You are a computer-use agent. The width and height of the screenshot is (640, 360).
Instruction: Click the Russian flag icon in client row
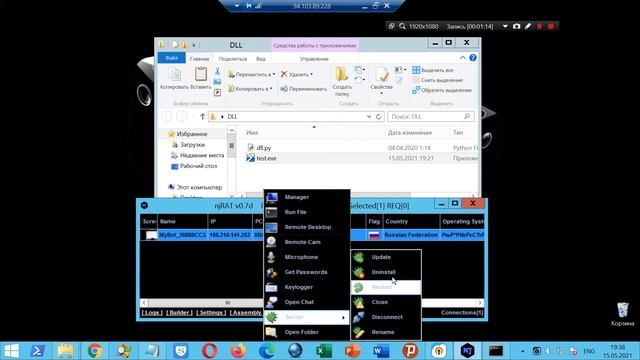coord(374,235)
